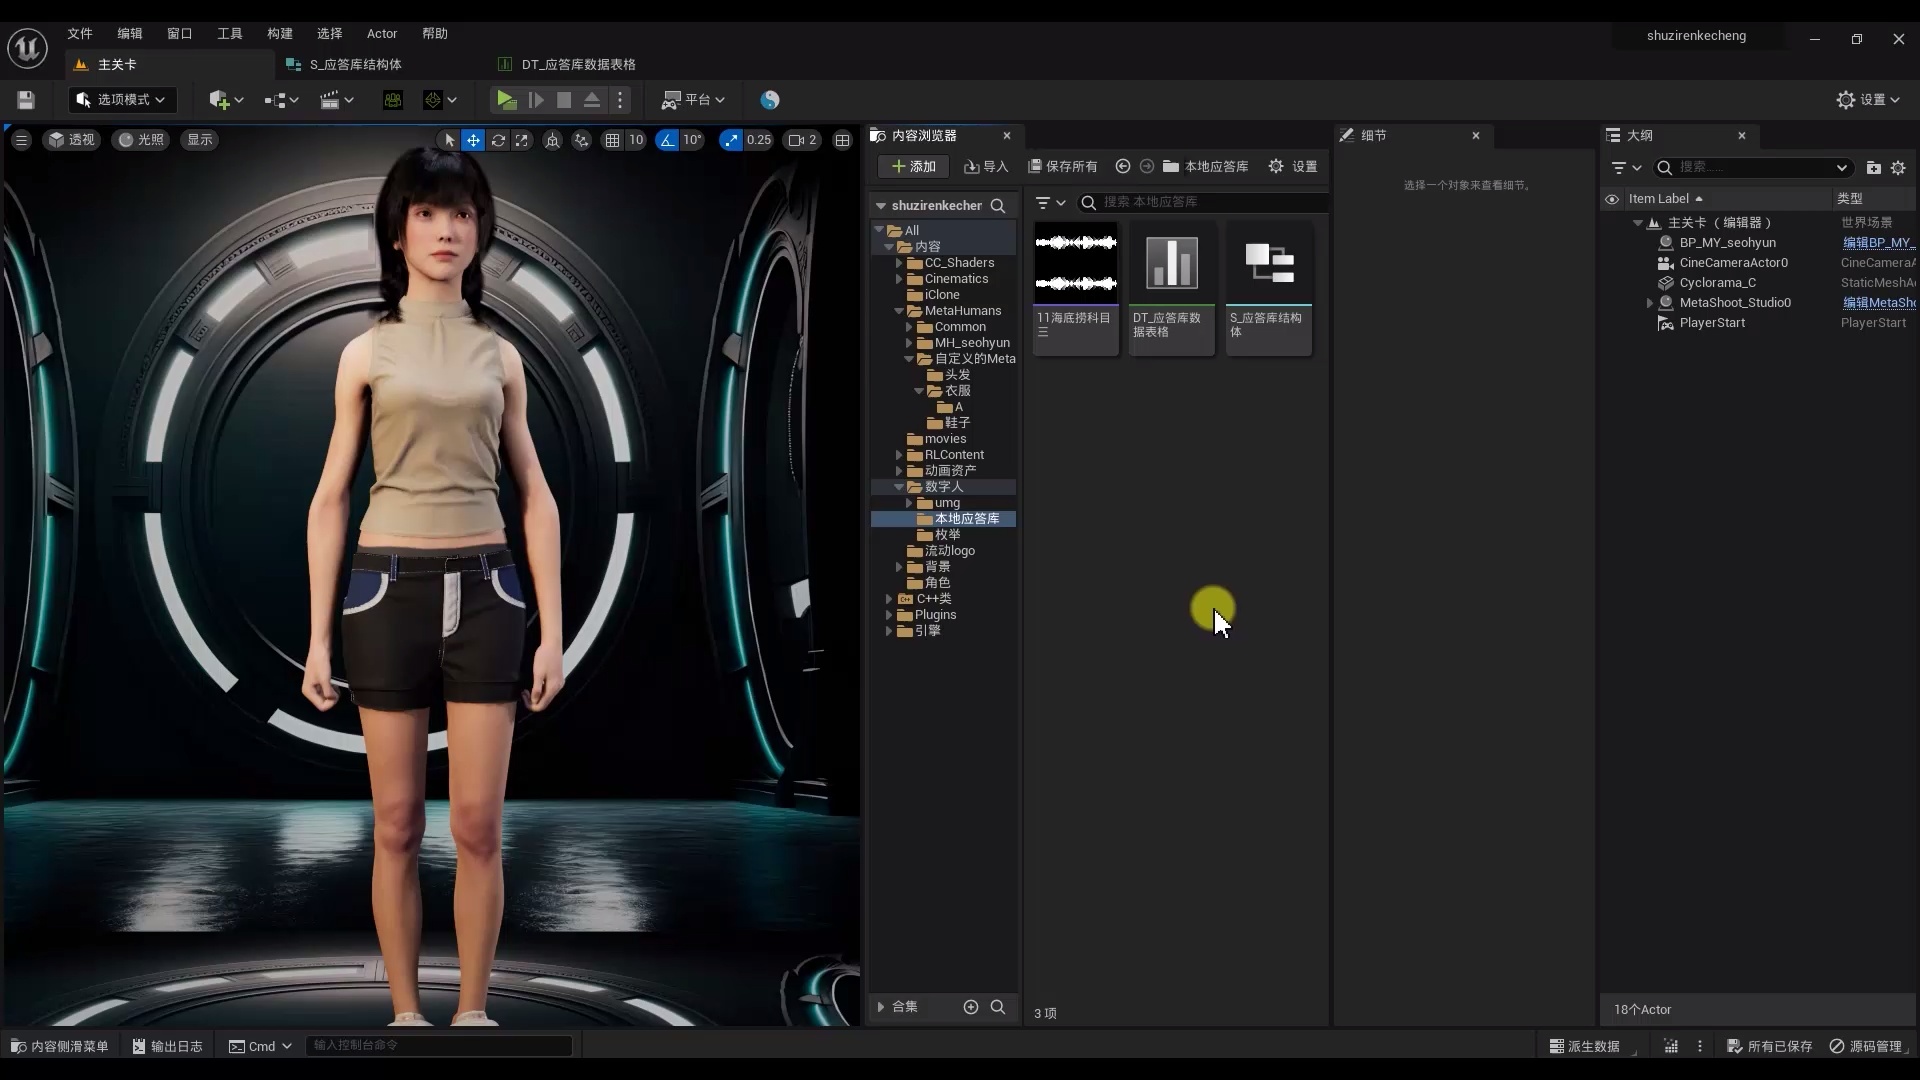This screenshot has height=1080, width=1920.
Task: Toggle rotation angle snapping
Action: tap(667, 140)
